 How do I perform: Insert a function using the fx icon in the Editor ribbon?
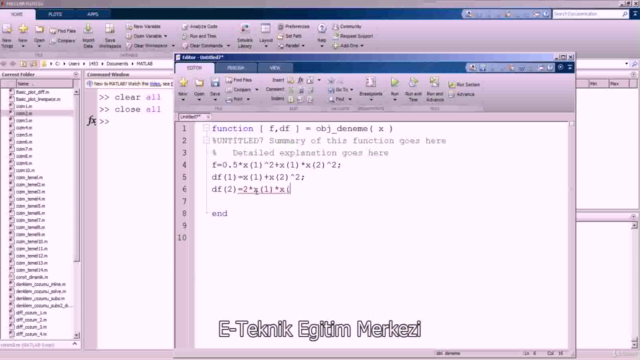point(300,80)
